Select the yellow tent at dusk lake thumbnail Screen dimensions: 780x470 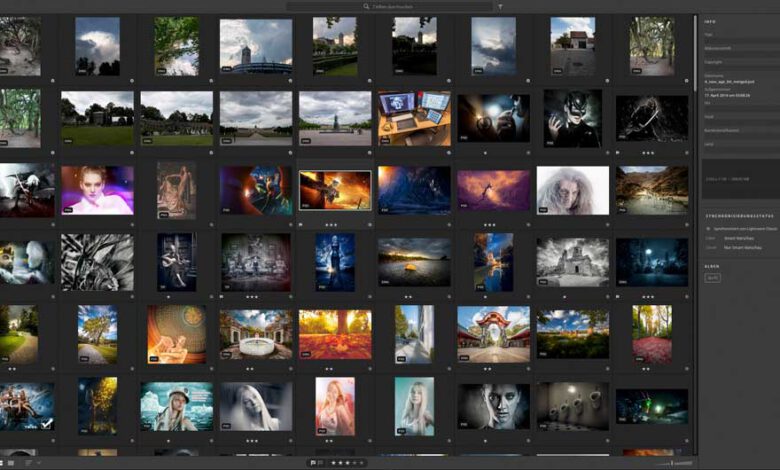[414, 262]
